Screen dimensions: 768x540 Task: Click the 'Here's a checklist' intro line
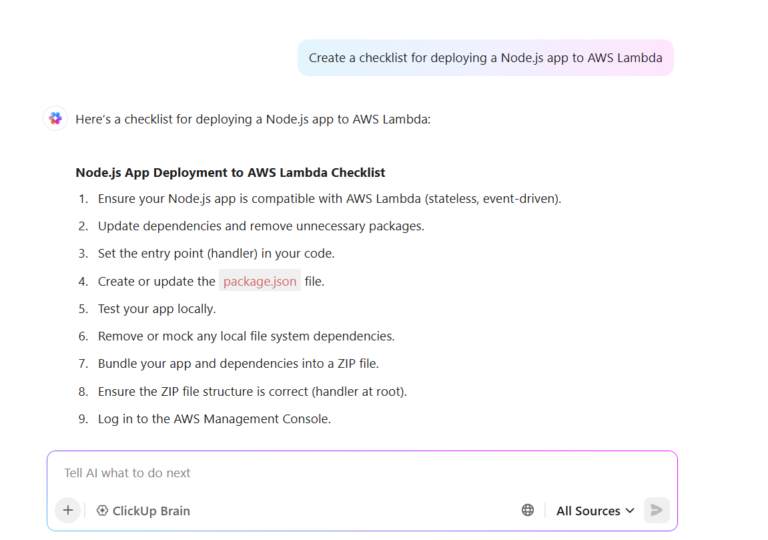[253, 119]
